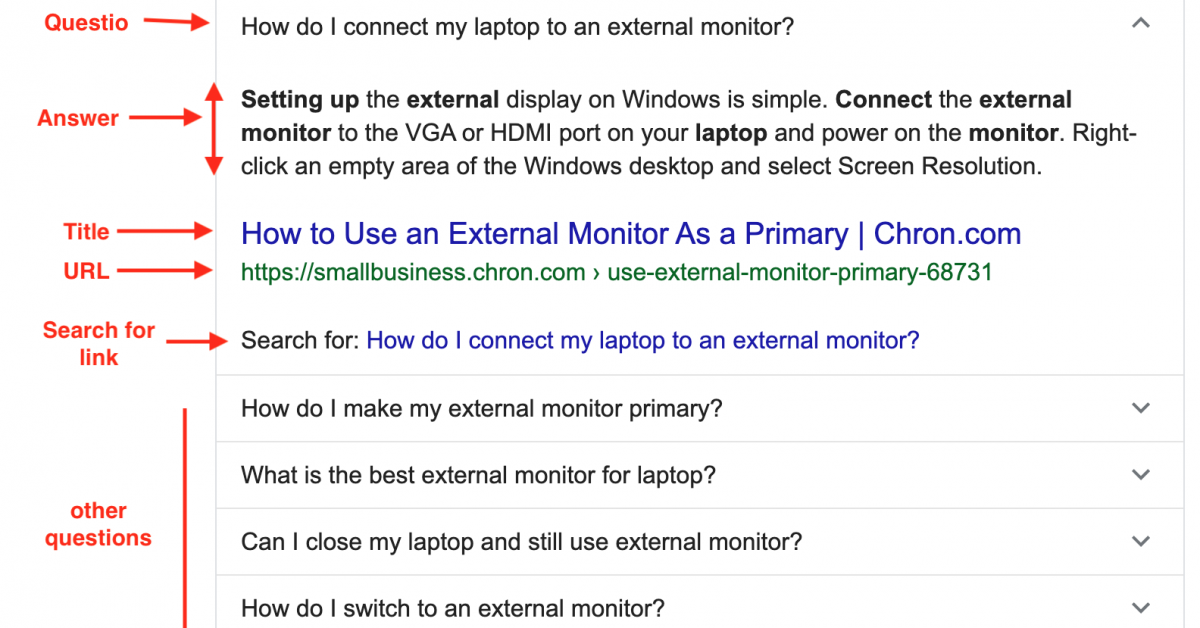Click the red "Questio" annotation label
This screenshot has width=1200, height=628.
(86, 23)
